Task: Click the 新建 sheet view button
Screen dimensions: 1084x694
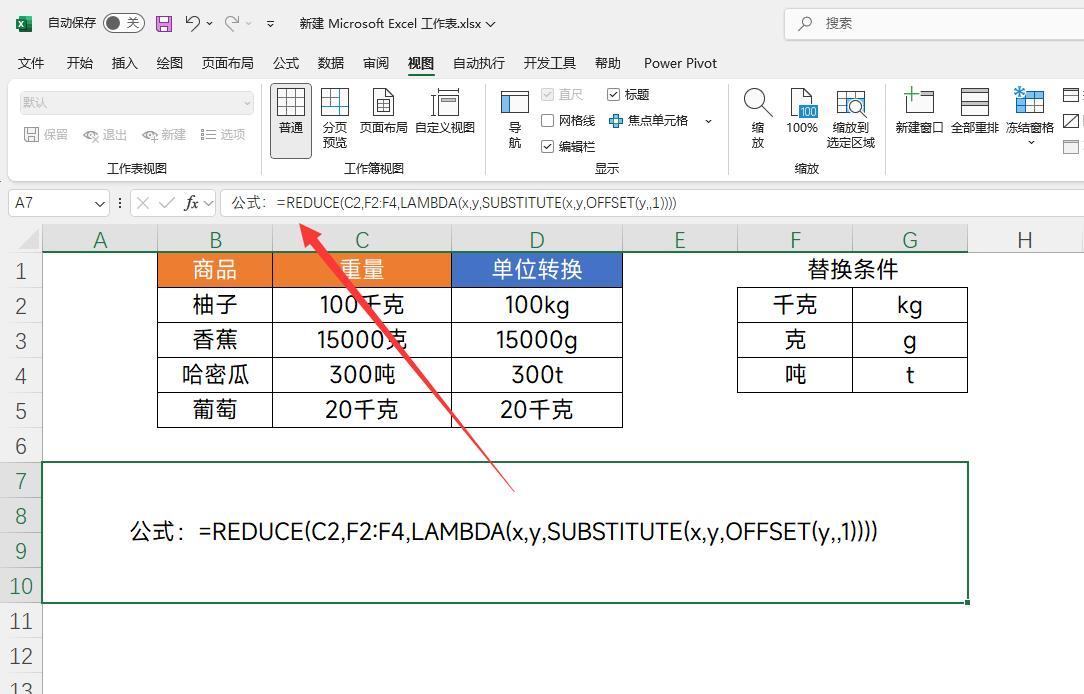Action: [x=164, y=135]
